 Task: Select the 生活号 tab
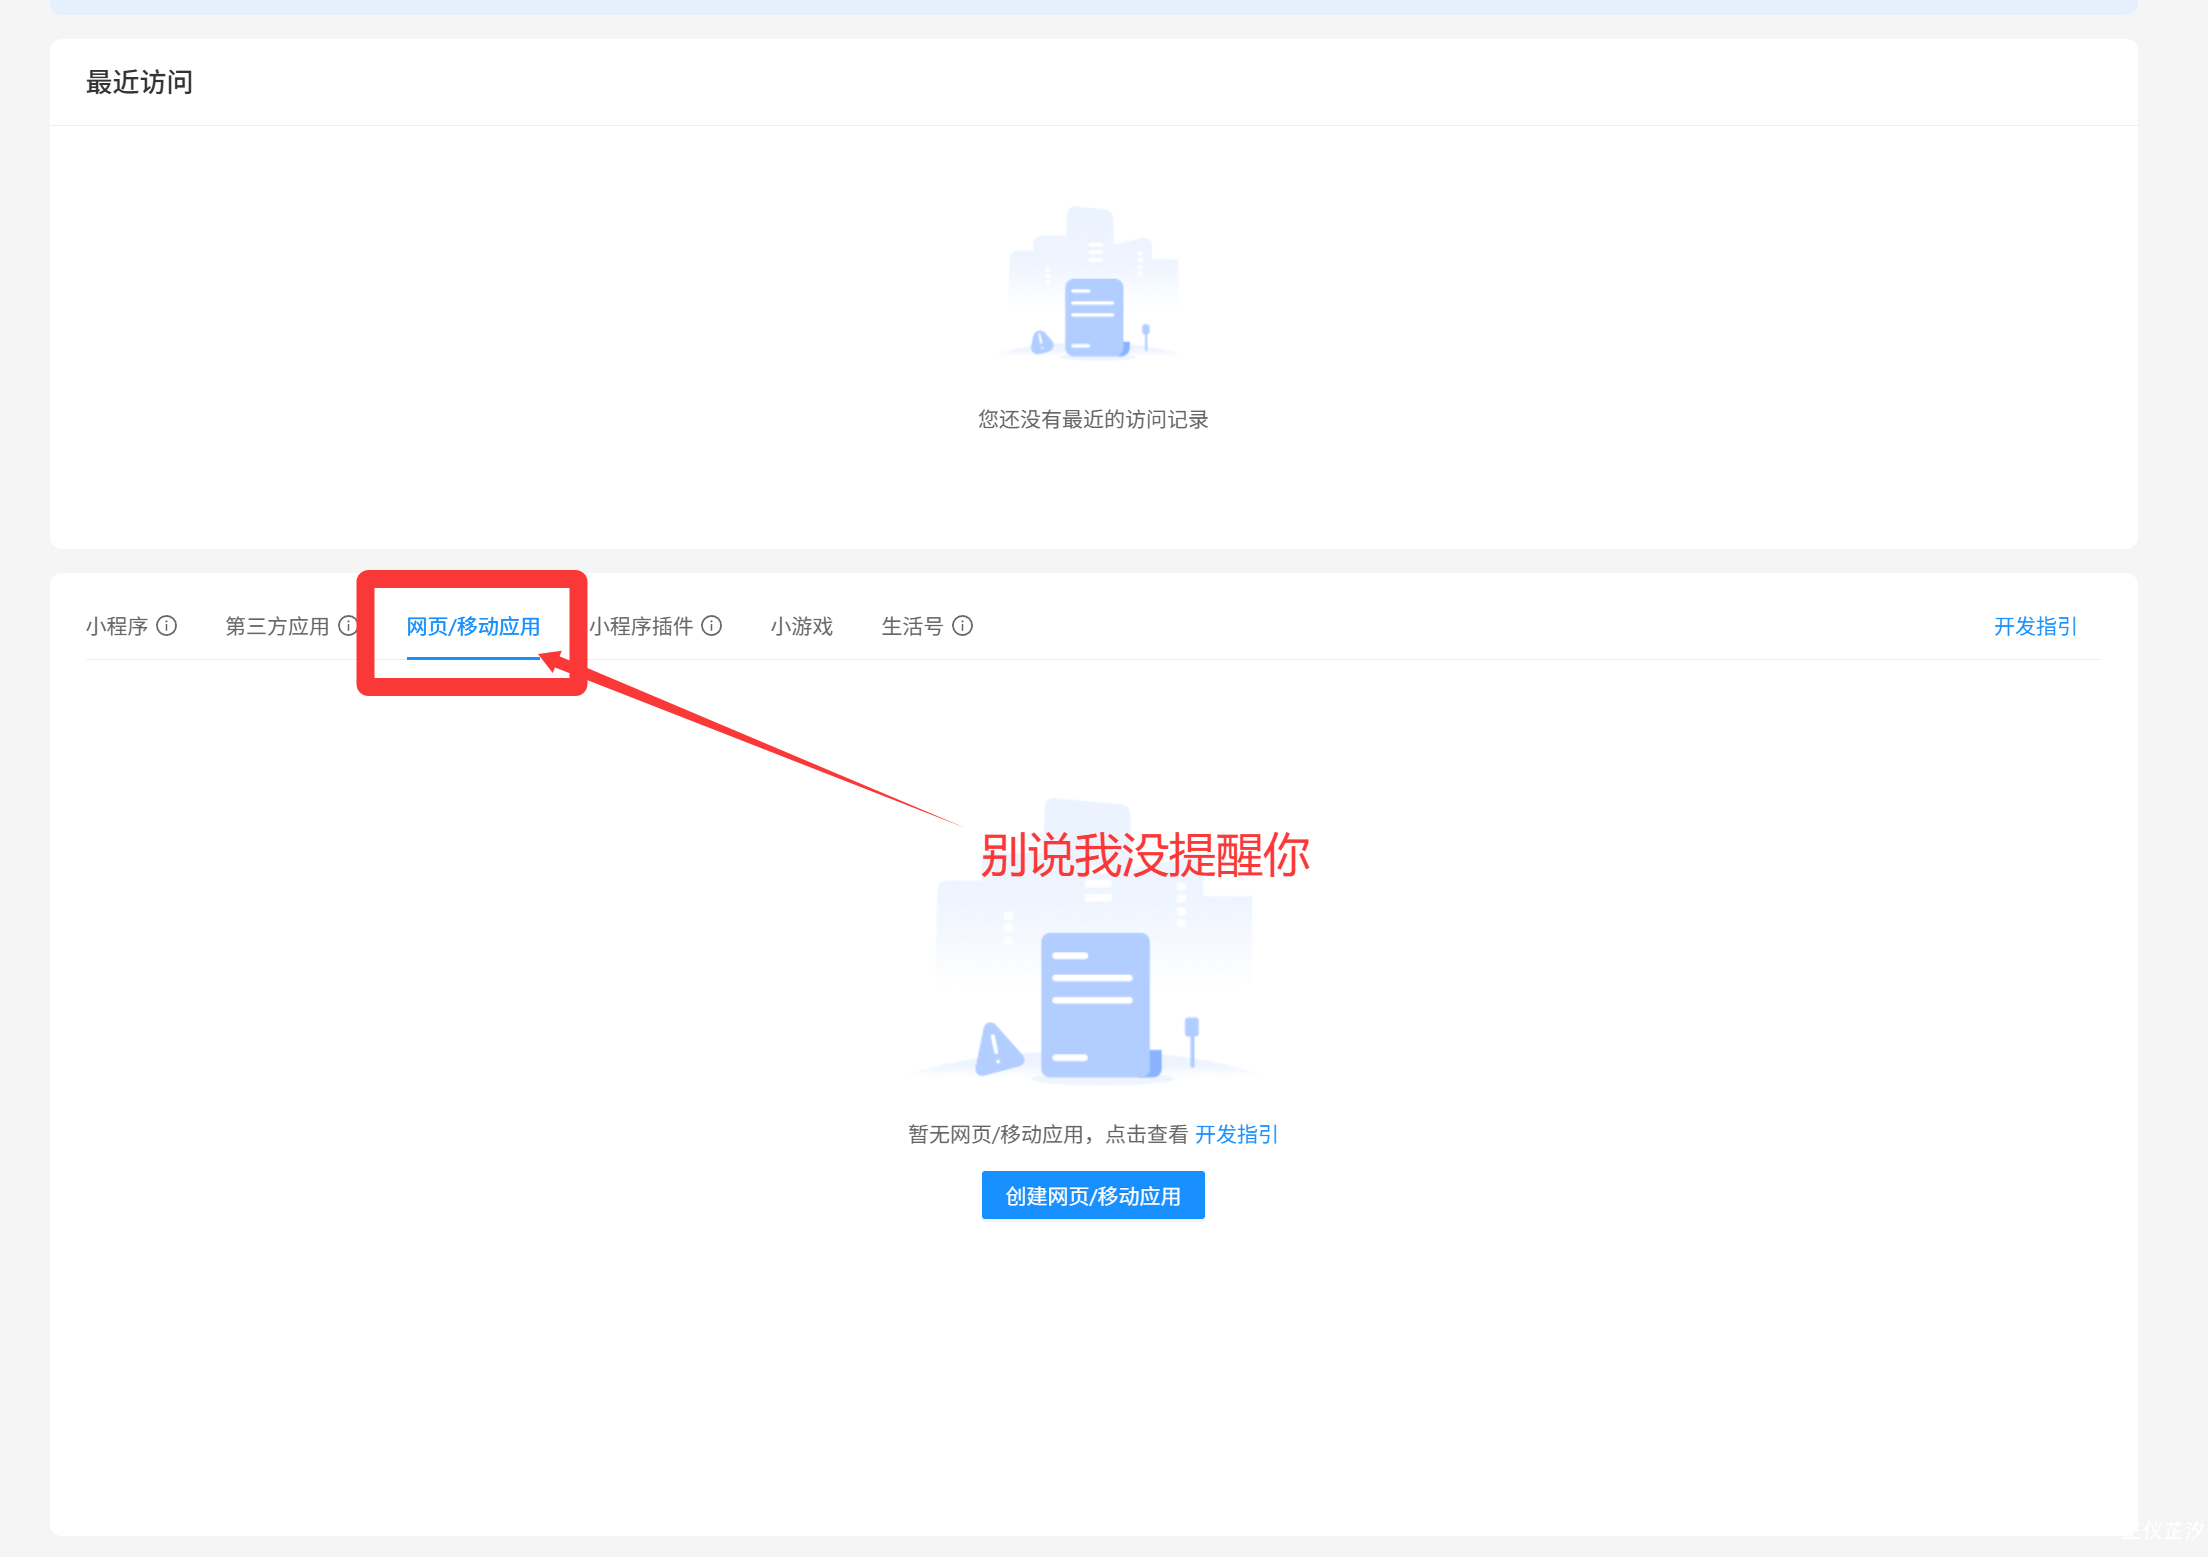(912, 627)
